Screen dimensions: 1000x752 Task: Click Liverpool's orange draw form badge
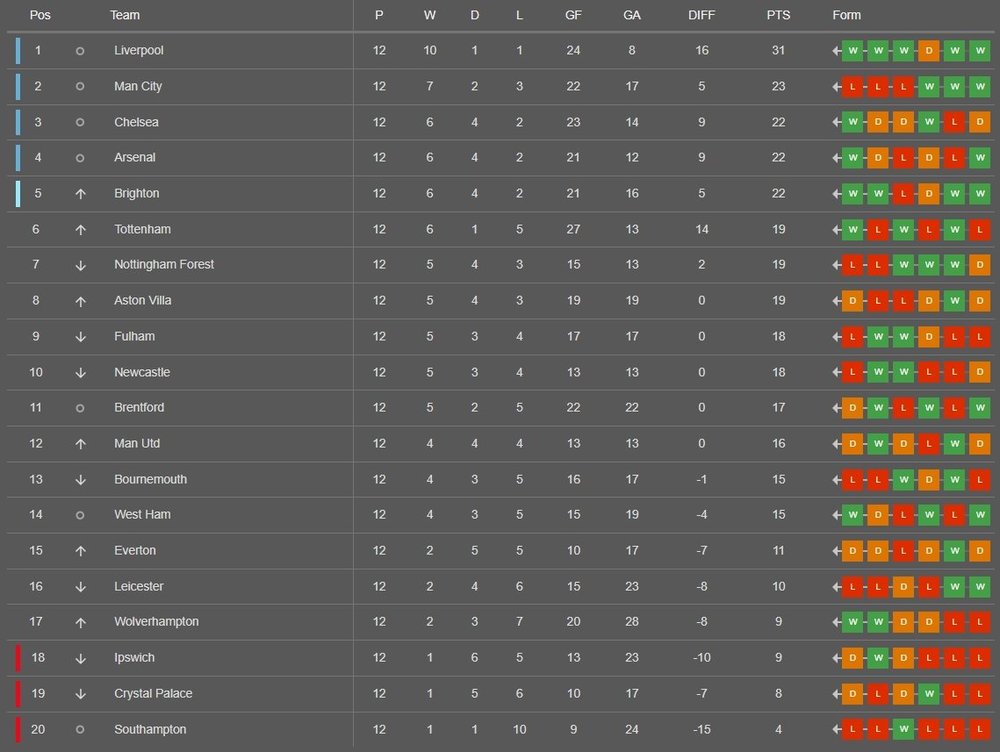coord(929,51)
